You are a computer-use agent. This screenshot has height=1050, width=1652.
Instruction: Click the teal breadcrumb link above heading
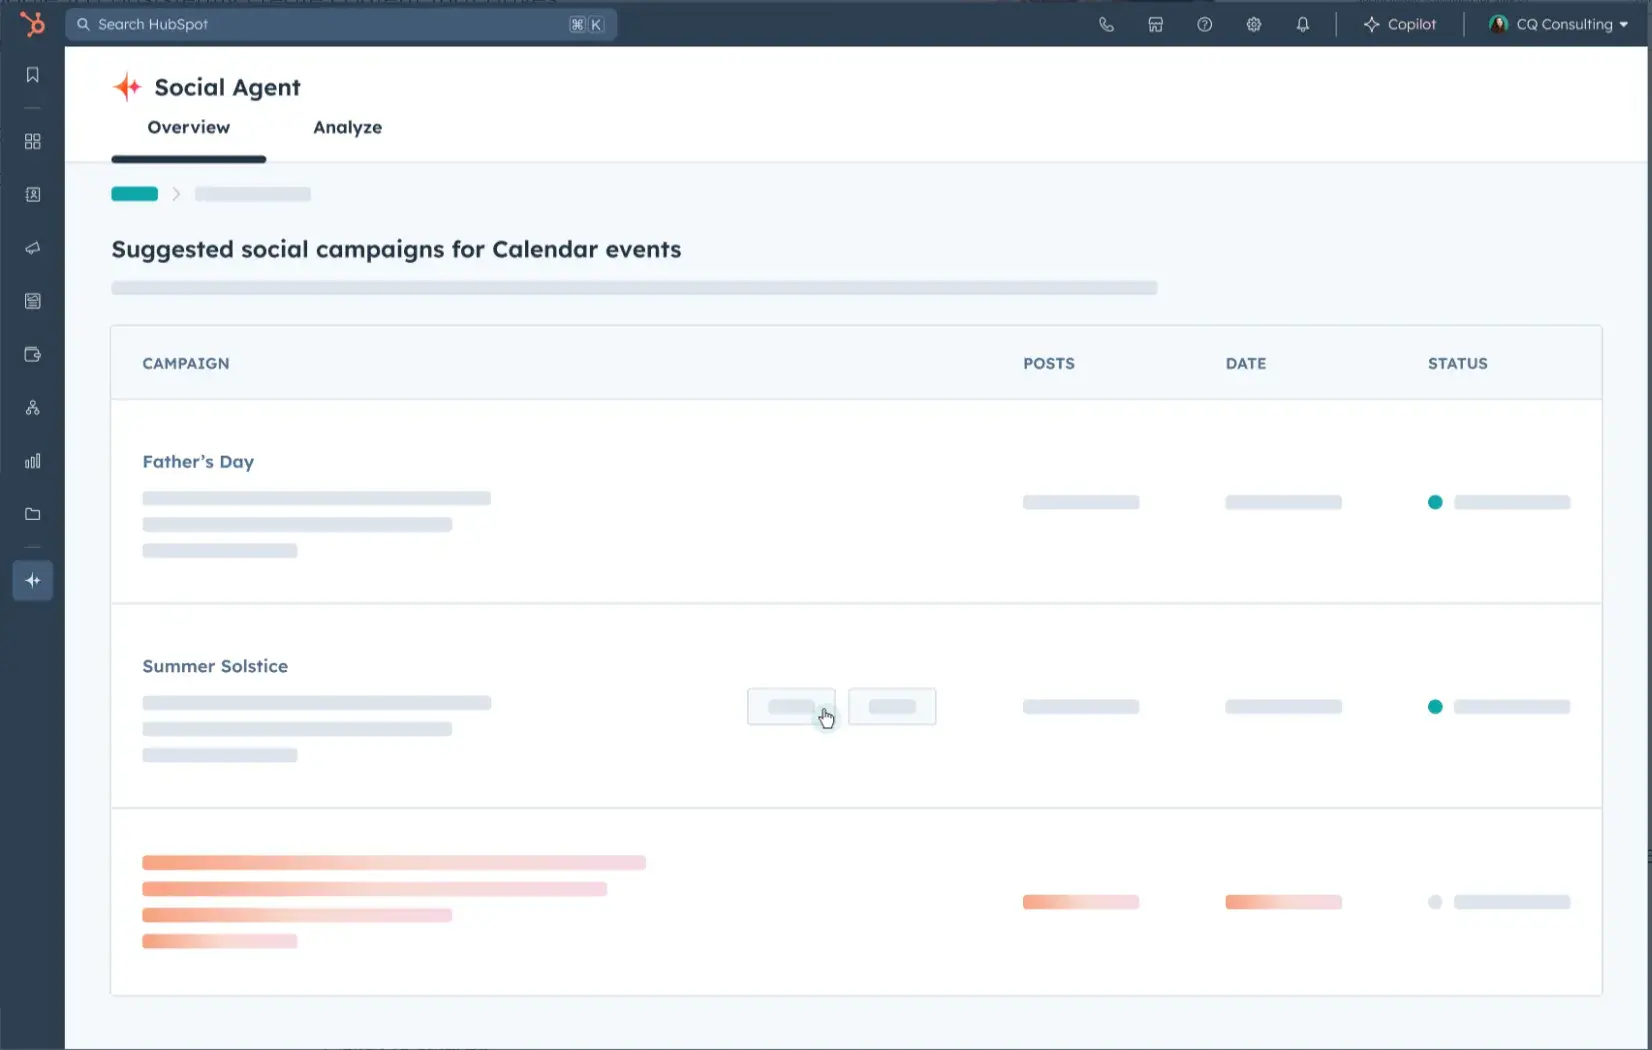click(x=134, y=194)
